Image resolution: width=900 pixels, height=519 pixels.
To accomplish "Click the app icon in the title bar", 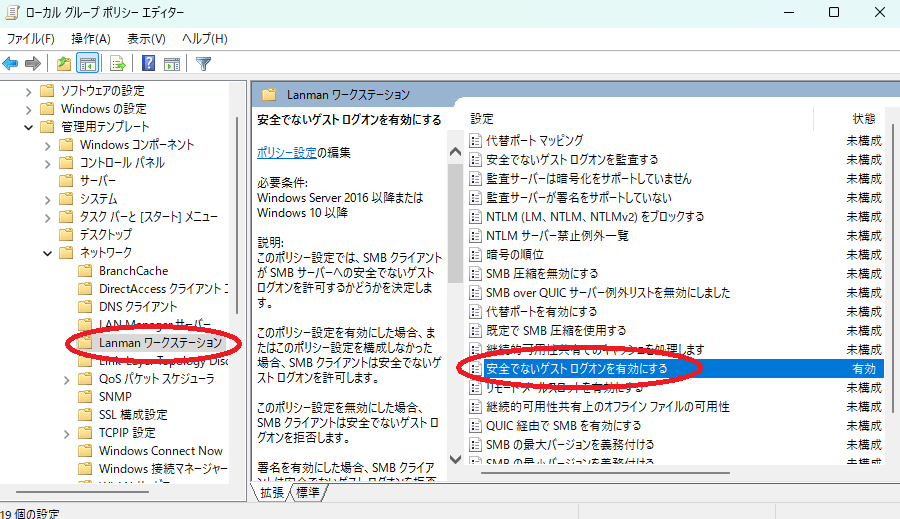I will tap(12, 12).
